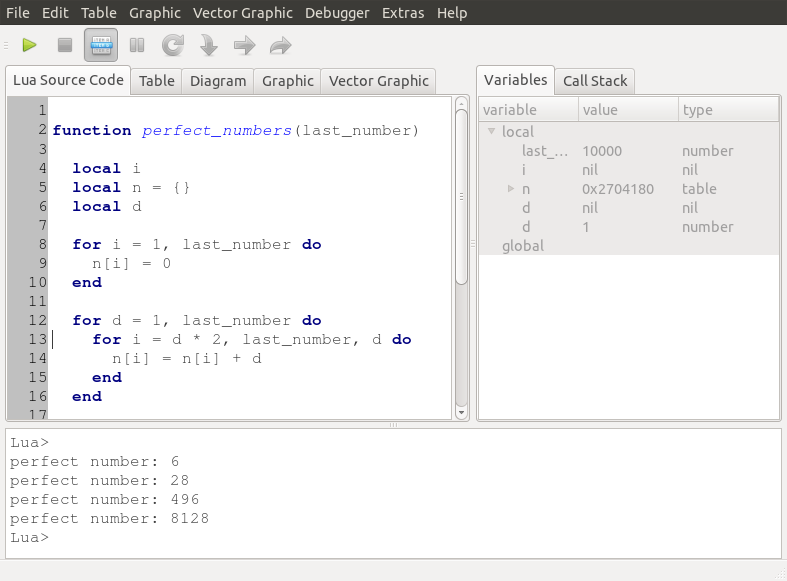This screenshot has height=581, width=787.
Task: Click 'n[i] = n[i] + d' code line
Action: 187,358
